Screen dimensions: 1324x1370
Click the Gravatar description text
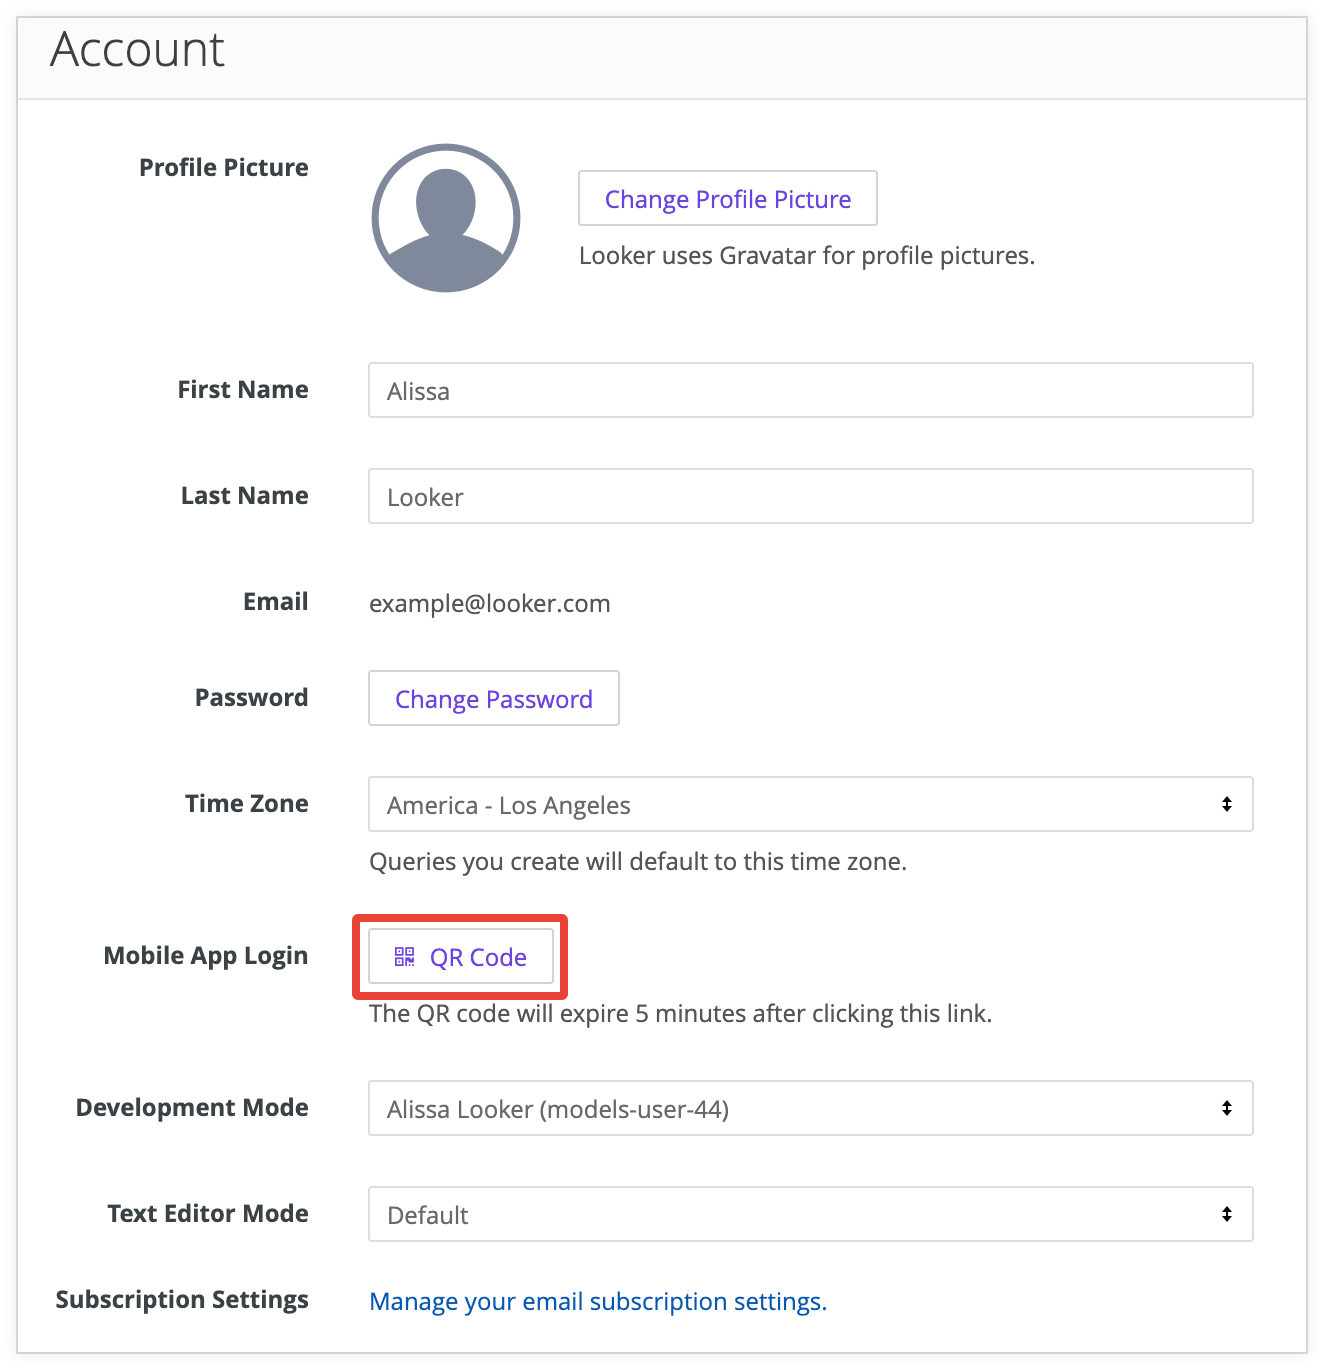(x=806, y=256)
